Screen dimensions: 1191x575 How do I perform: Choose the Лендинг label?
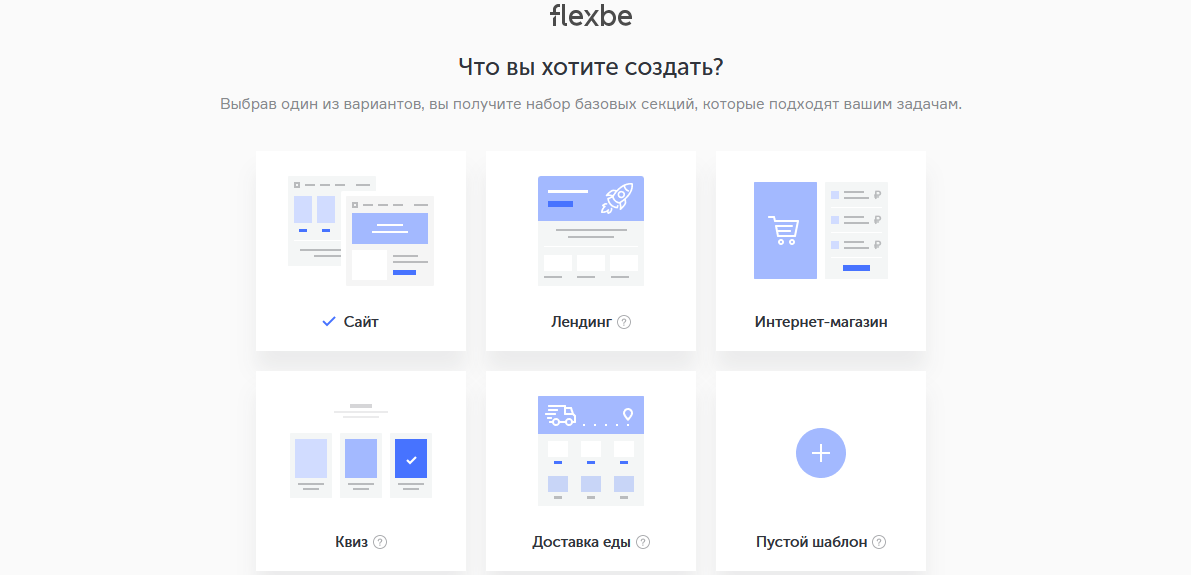(x=581, y=322)
